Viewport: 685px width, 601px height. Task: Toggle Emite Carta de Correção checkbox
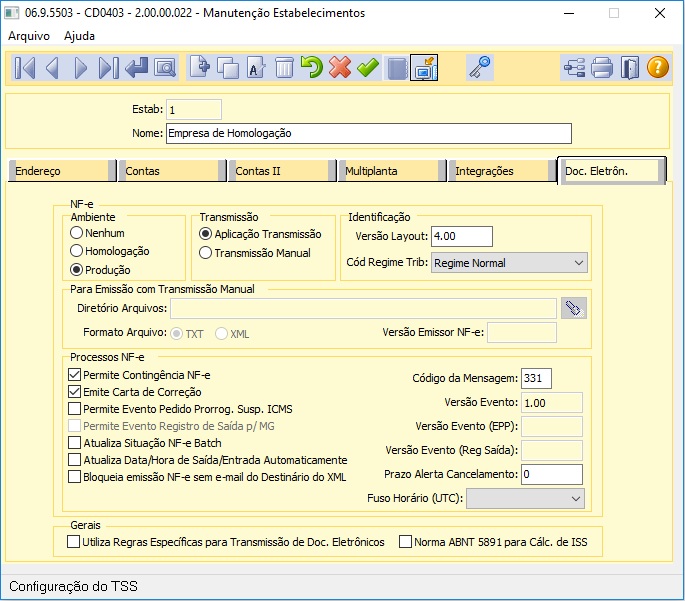74,392
